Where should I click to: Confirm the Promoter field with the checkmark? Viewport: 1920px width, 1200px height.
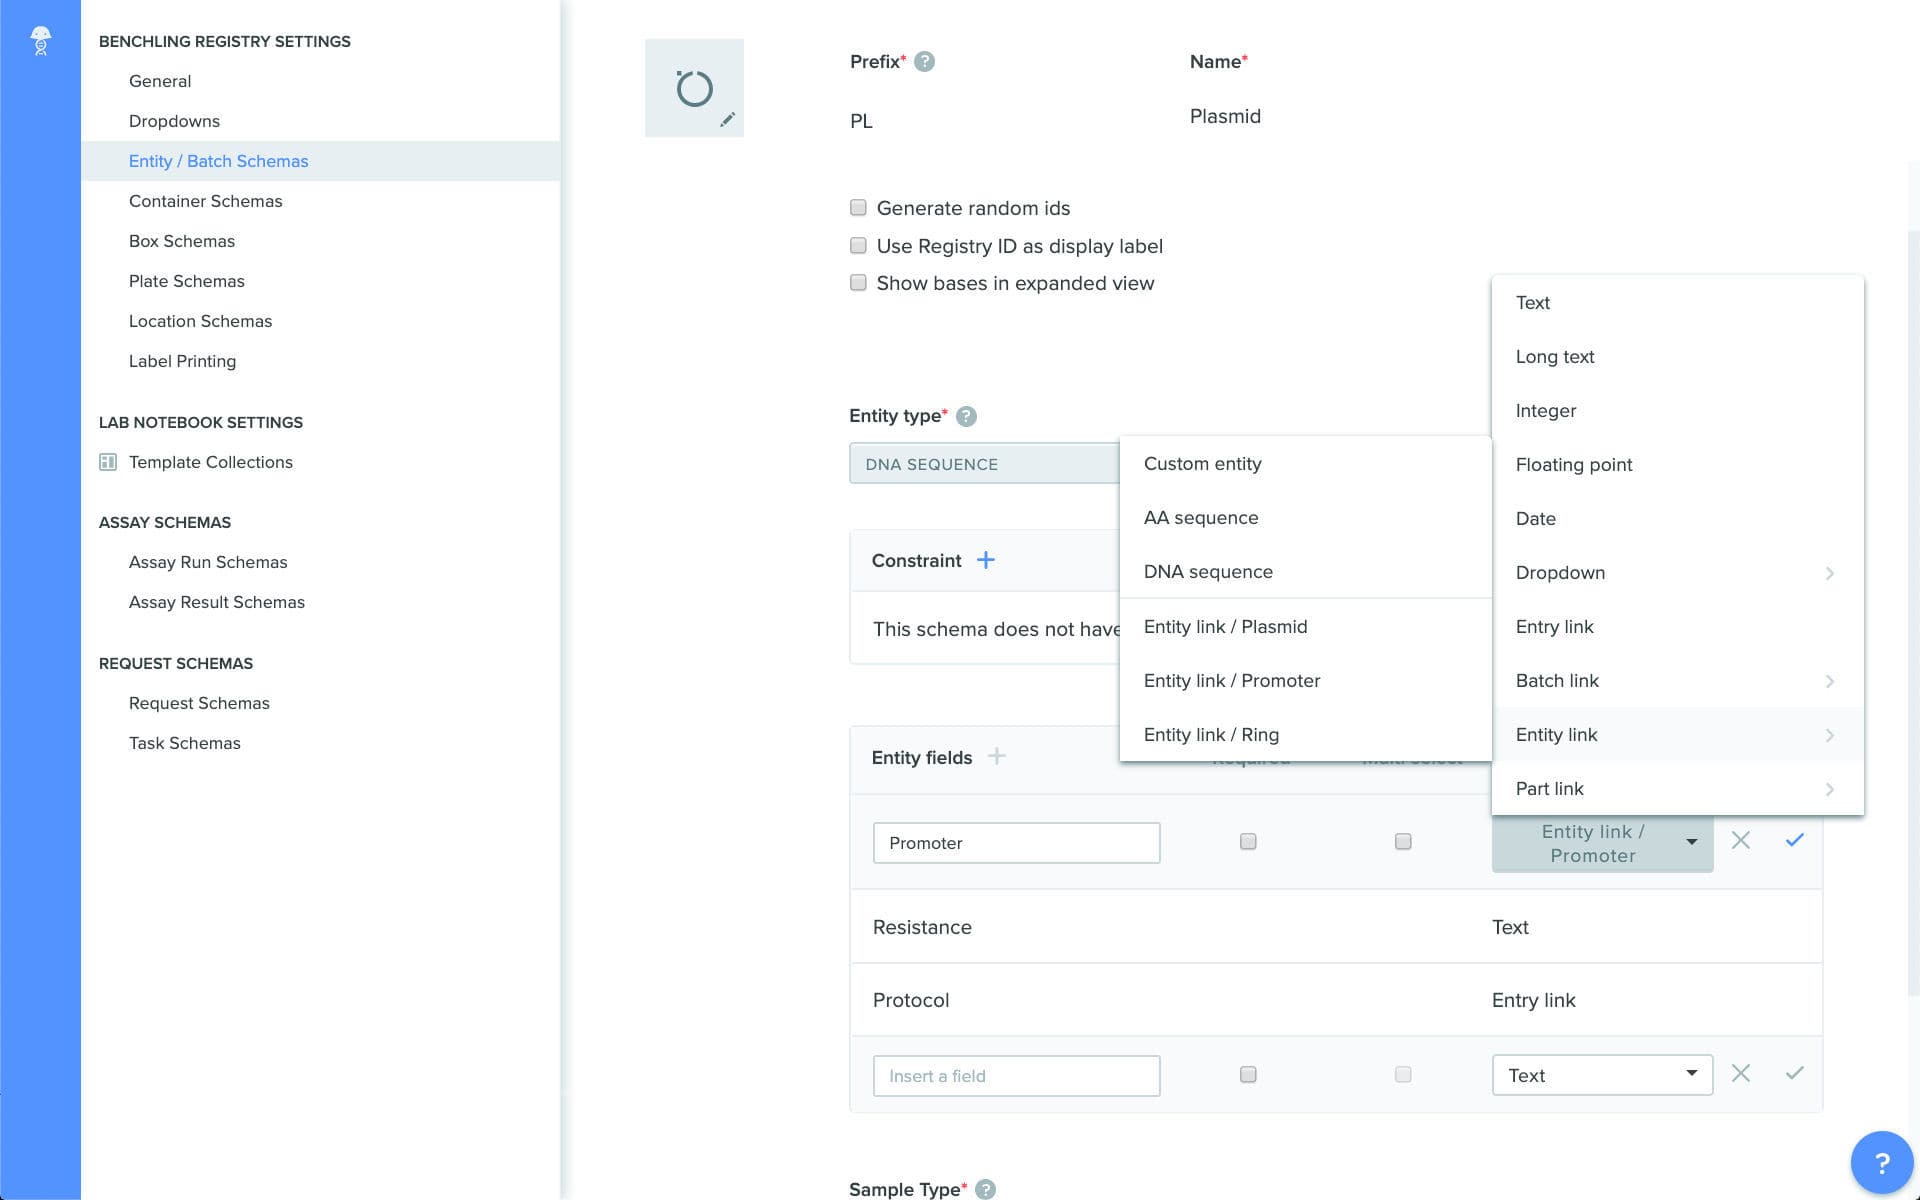click(1794, 841)
